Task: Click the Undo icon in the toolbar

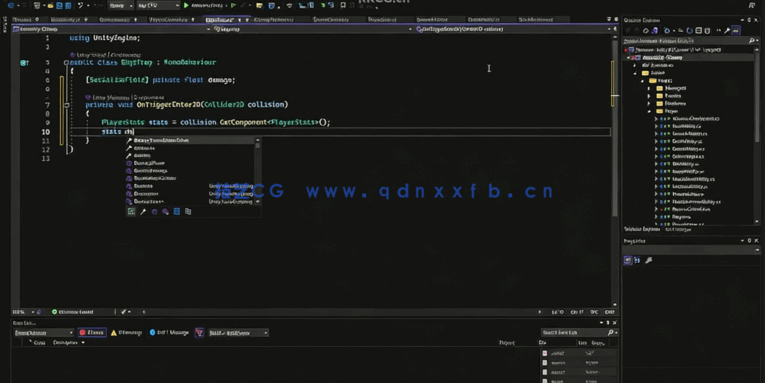Action: tap(80, 6)
